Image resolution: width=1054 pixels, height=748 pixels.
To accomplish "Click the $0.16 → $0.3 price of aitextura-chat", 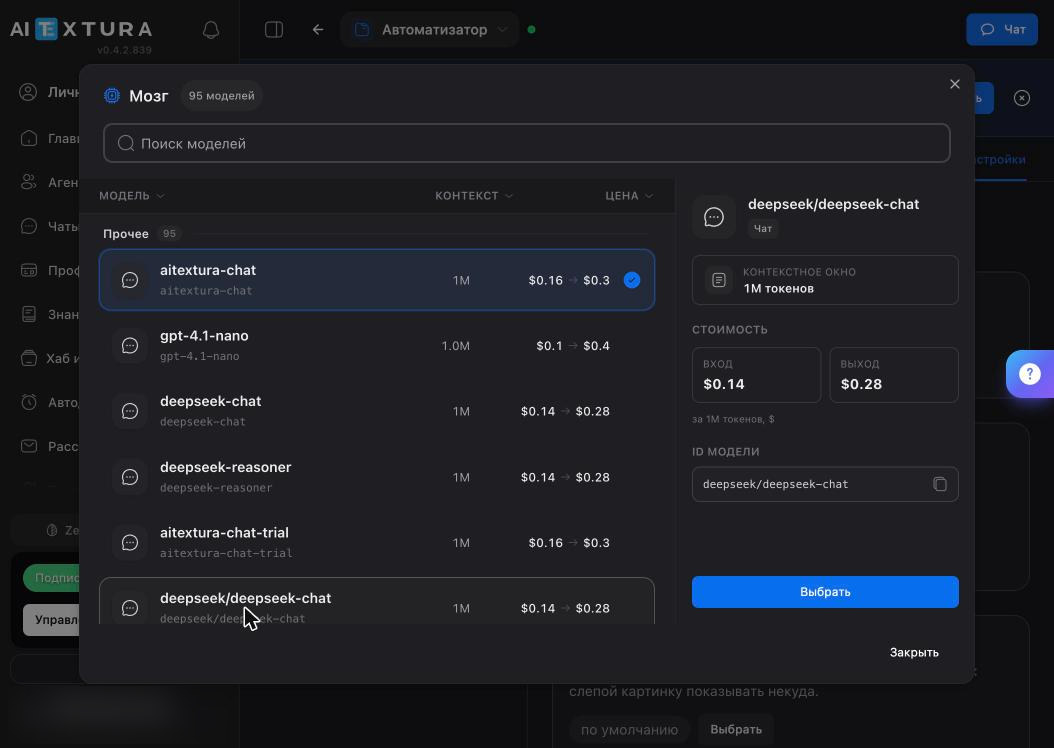I will (569, 280).
